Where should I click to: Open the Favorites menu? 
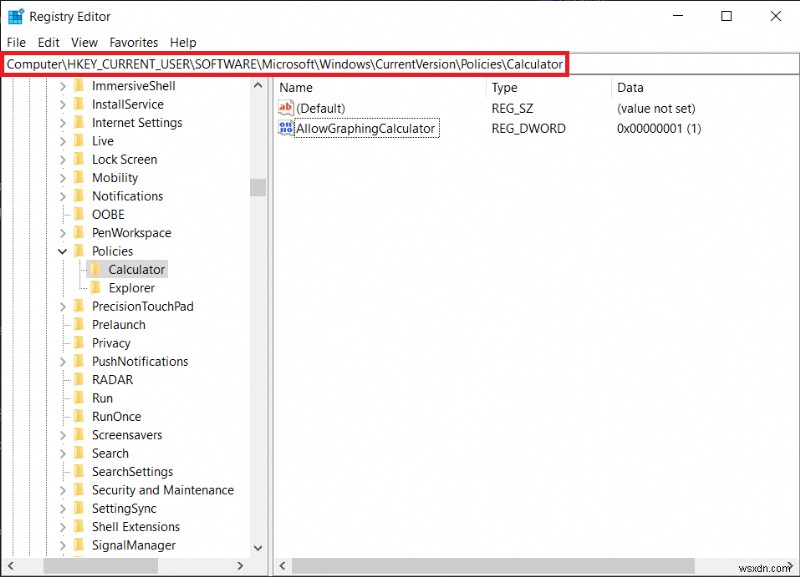(134, 42)
